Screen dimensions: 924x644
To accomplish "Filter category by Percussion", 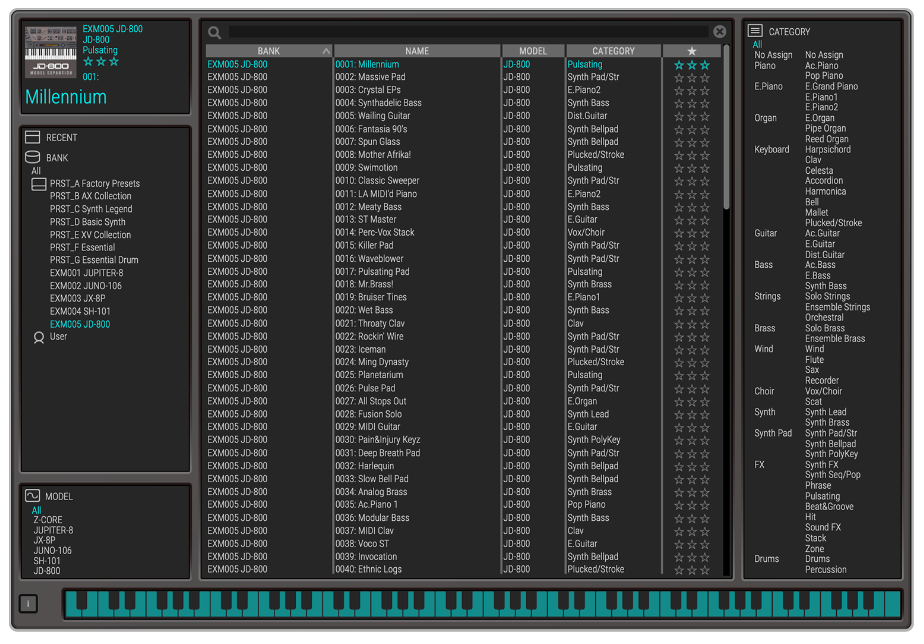I will pyautogui.click(x=826, y=570).
